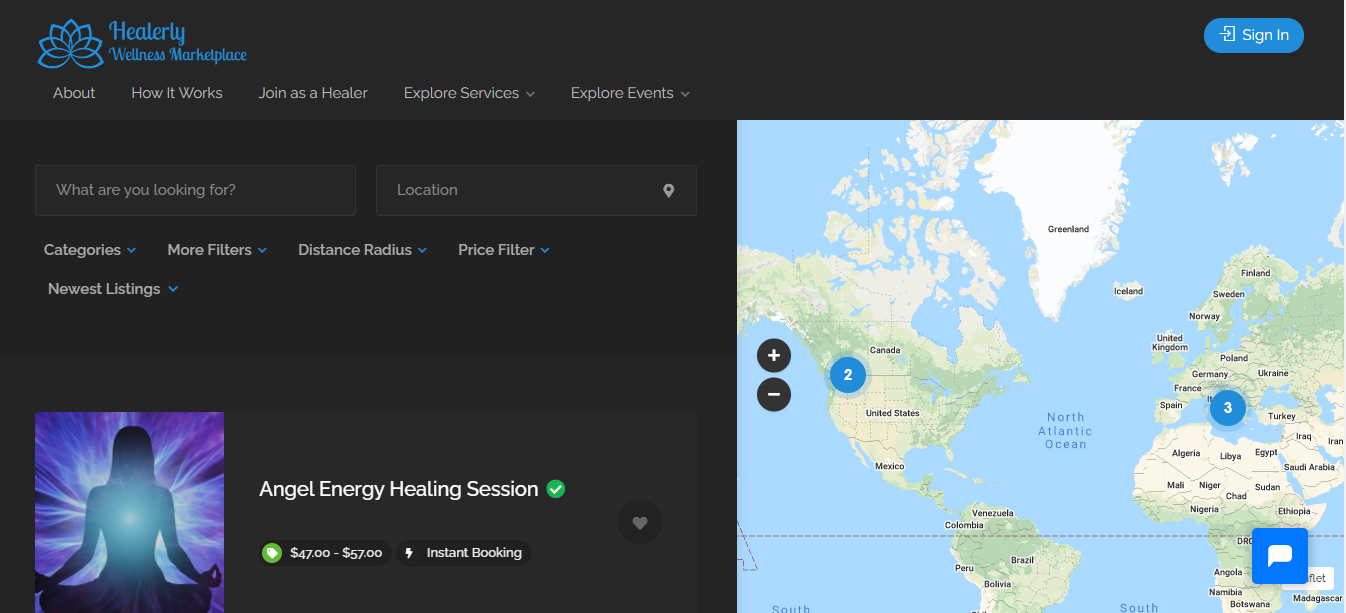This screenshot has width=1346, height=613.
Task: Click the Healerly lotus logo
Action: (x=68, y=42)
